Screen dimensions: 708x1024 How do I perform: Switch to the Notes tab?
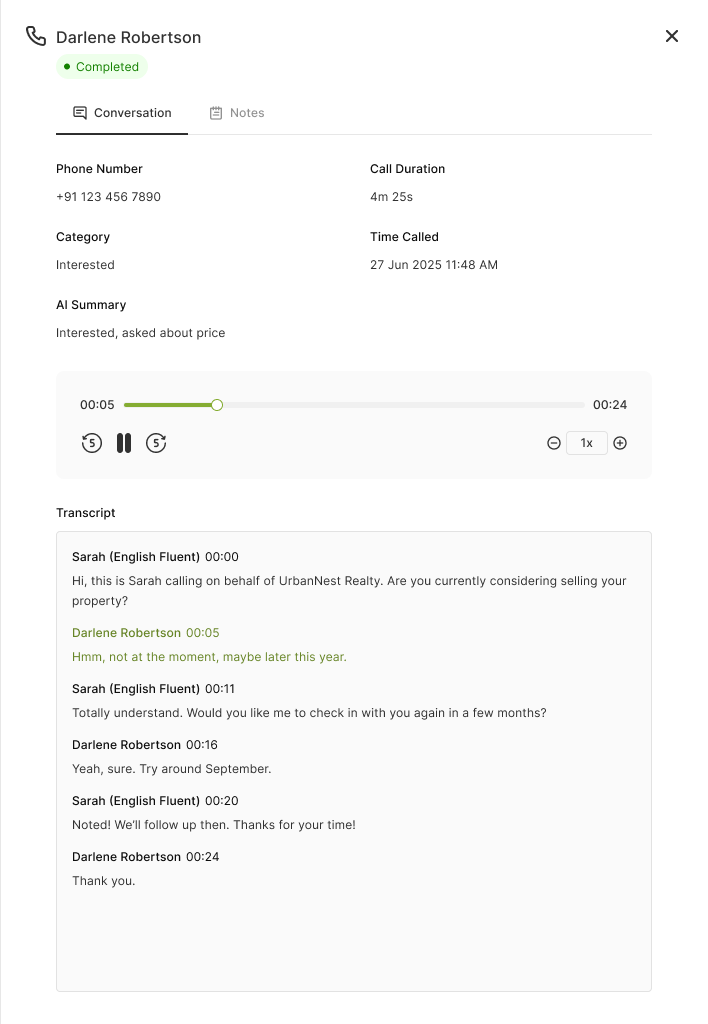pyautogui.click(x=237, y=113)
